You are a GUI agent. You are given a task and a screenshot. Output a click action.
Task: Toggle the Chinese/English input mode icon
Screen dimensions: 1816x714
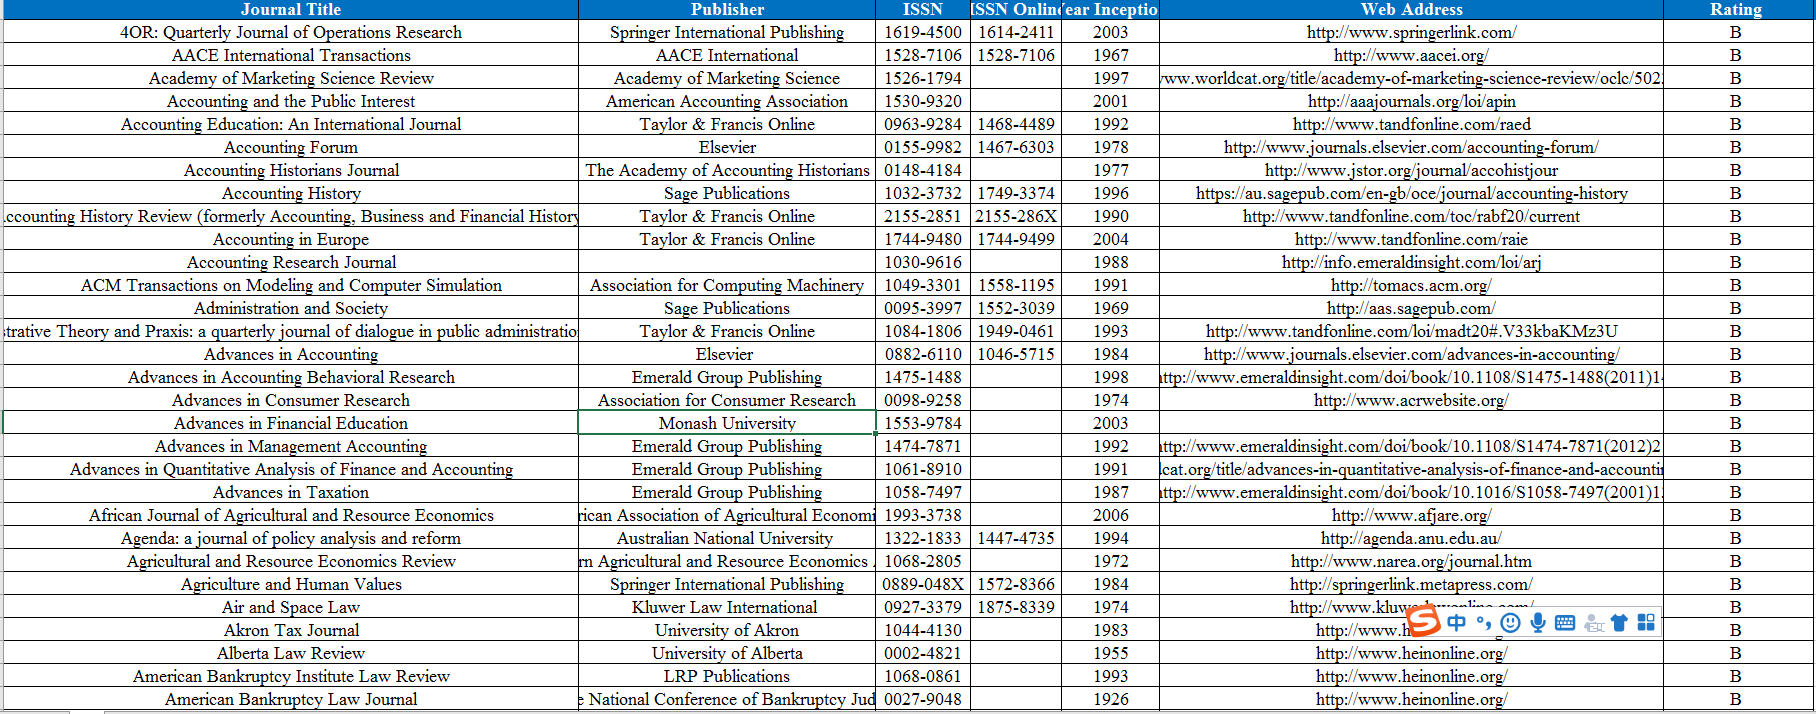1457,623
